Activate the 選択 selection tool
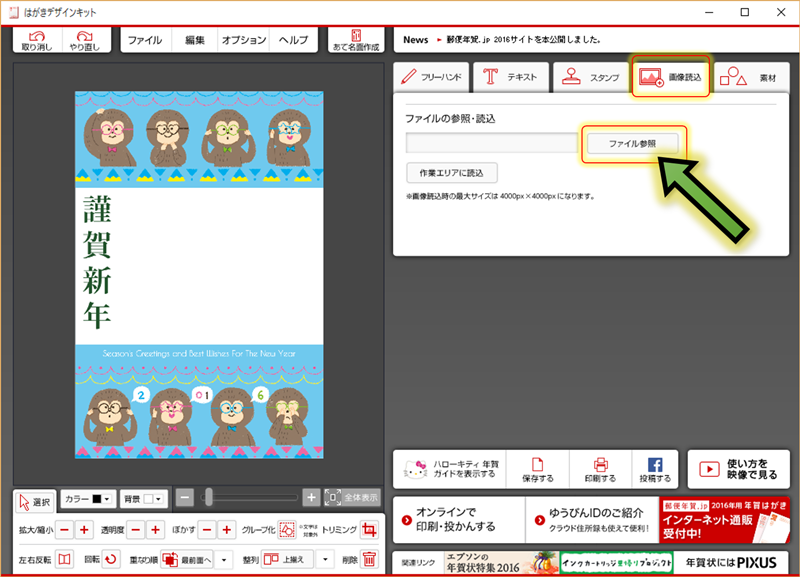Viewport: 800px width, 577px height. 35,501
